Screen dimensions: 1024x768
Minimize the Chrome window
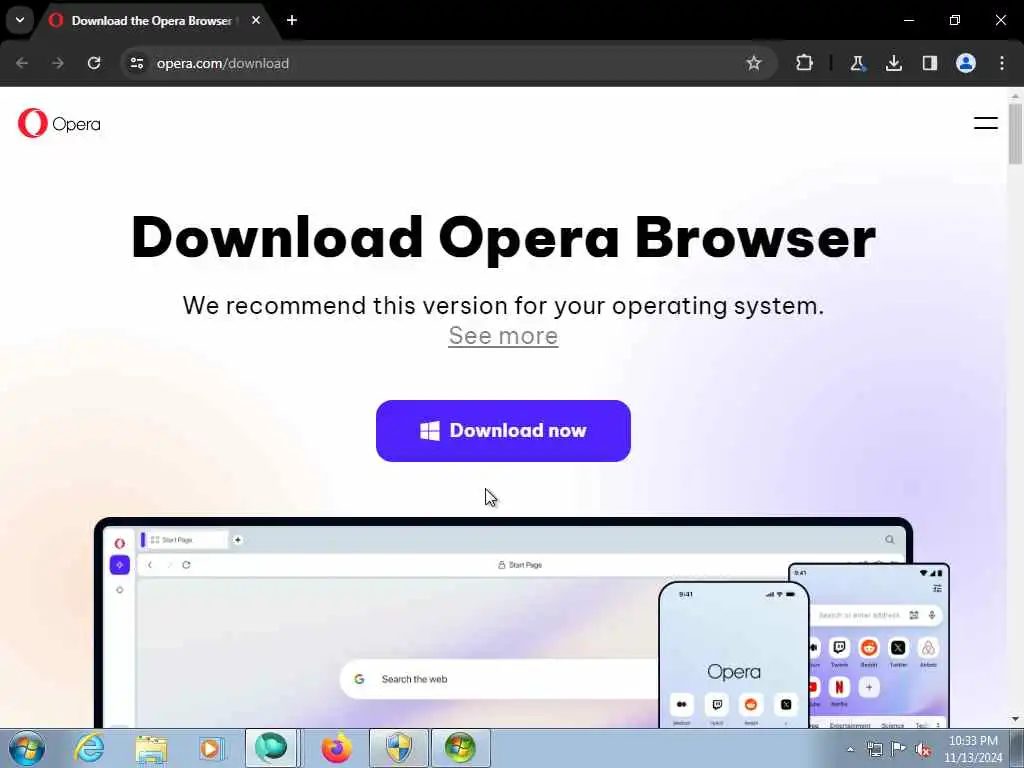coord(908,20)
